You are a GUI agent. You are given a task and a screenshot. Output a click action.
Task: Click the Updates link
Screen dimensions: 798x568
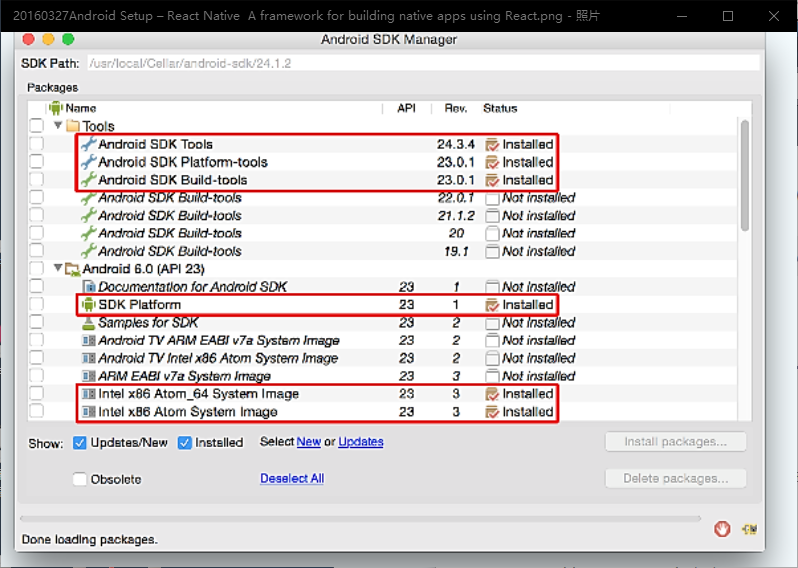[361, 442]
